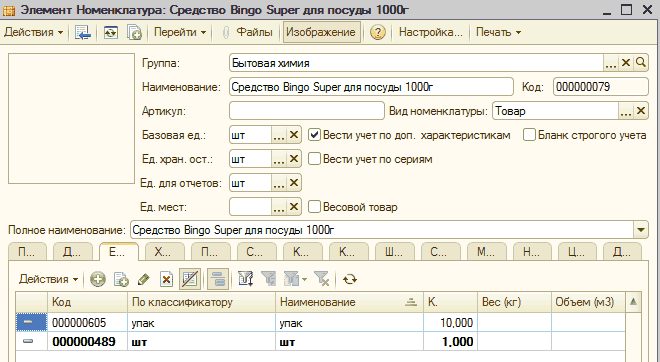The image size is (660, 362).
Task: Open the units panel Действия menu
Action: tap(48, 279)
